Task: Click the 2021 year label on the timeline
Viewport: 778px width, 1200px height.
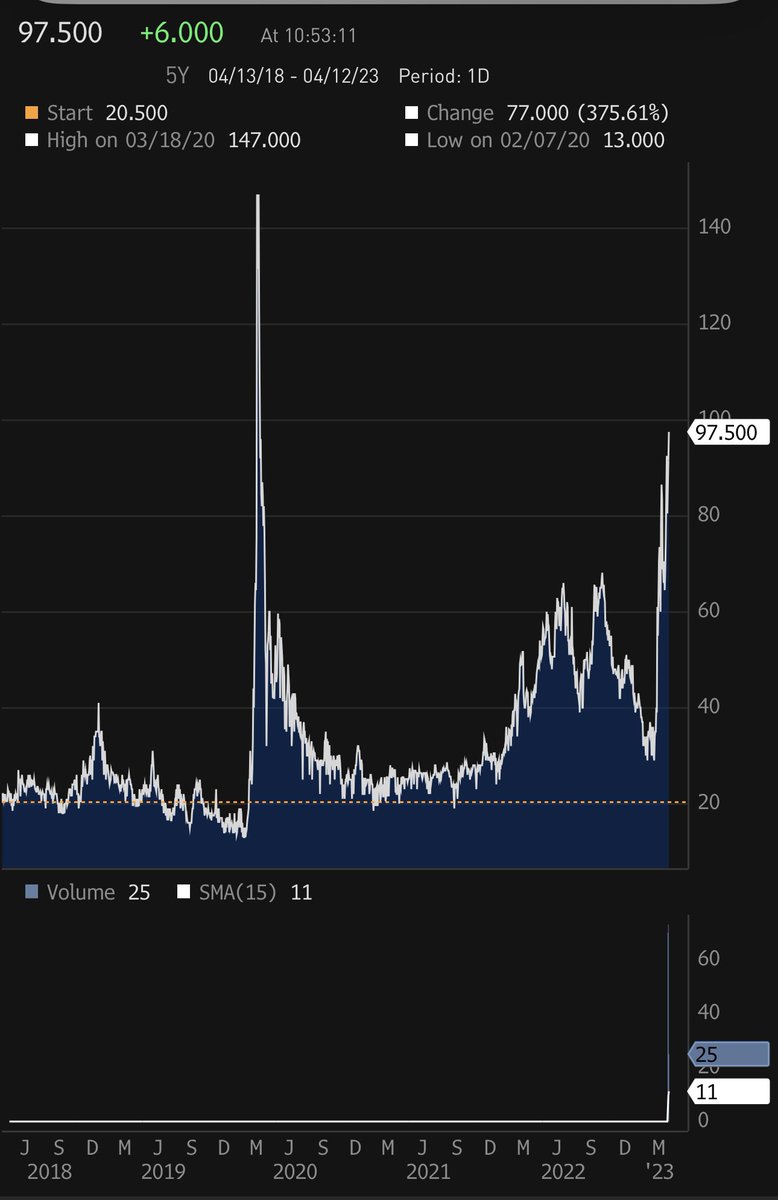Action: click(428, 1171)
